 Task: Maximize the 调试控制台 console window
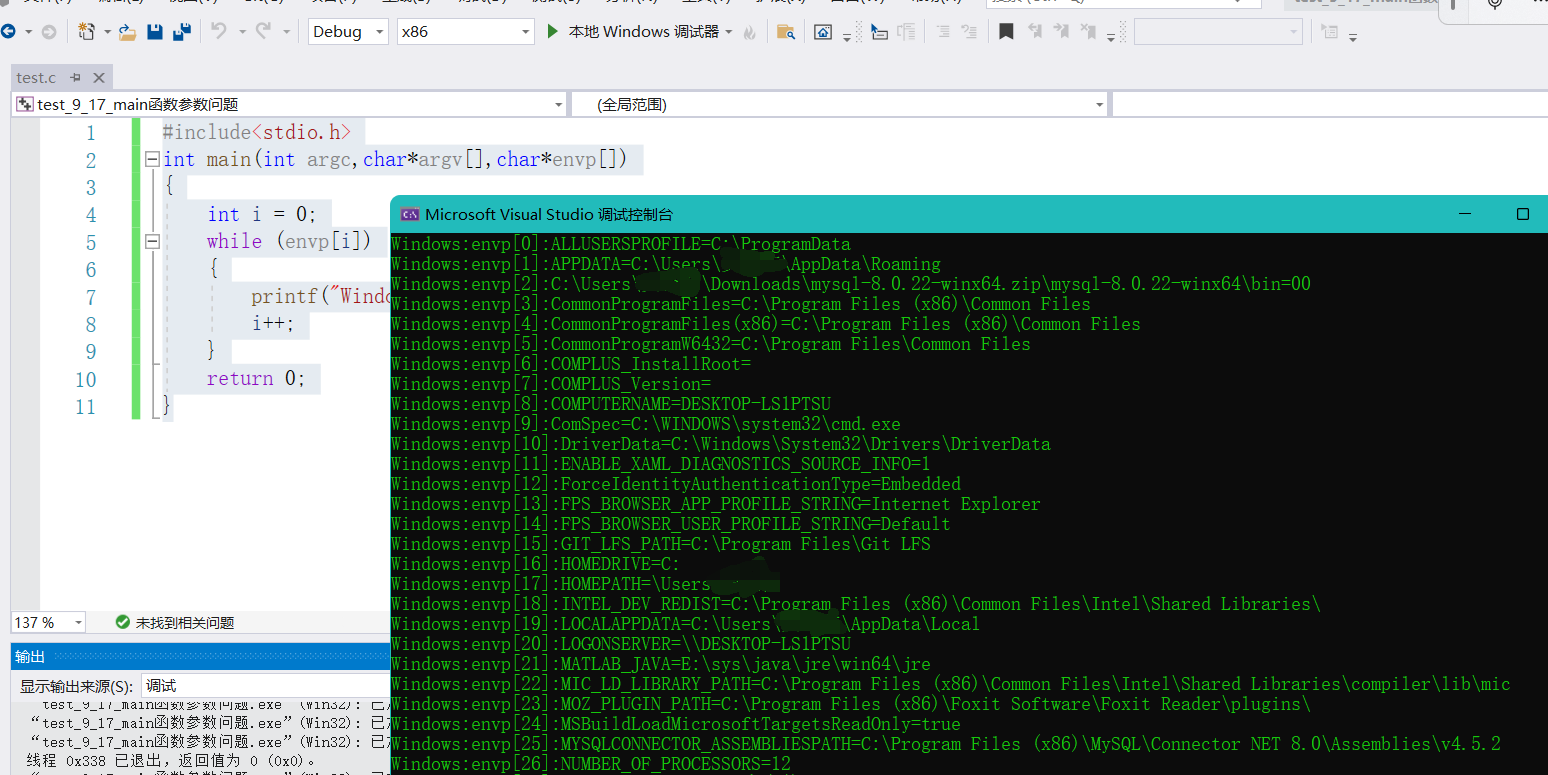1523,214
